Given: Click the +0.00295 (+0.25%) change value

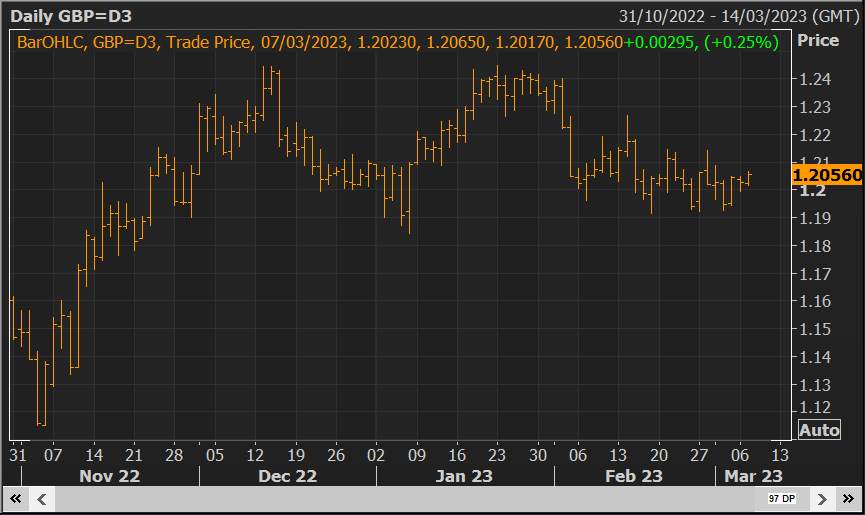Looking at the screenshot, I should 701,42.
